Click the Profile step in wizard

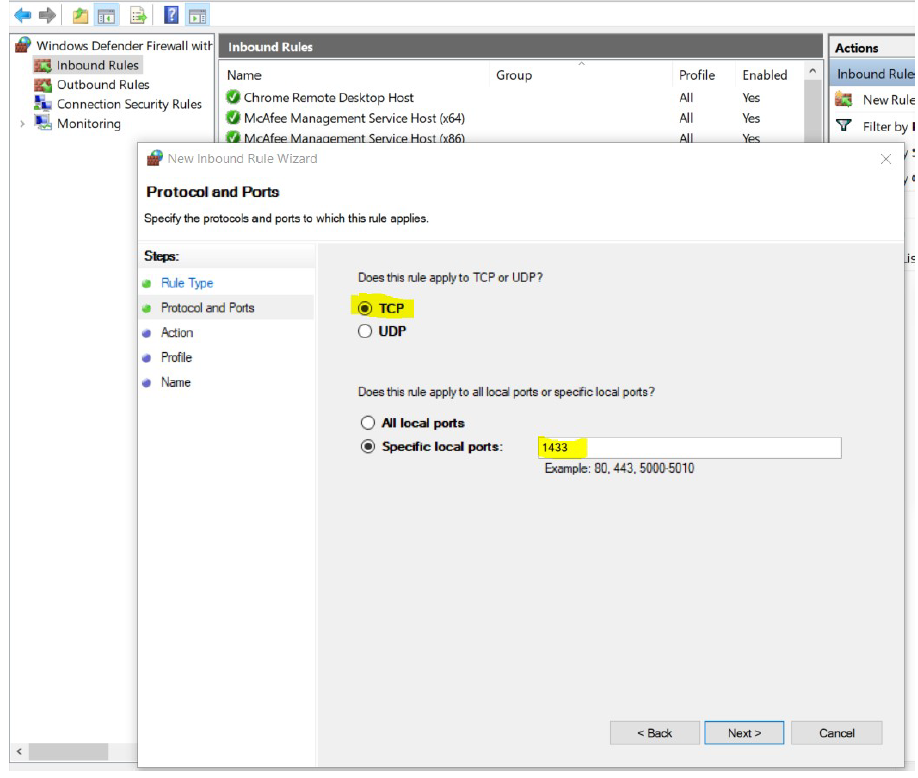point(176,357)
